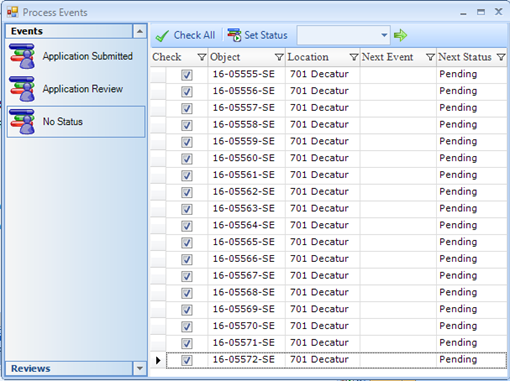Toggle the checkbox for 16-05561-SE
Viewport: 510px width, 381px height.
tap(187, 175)
